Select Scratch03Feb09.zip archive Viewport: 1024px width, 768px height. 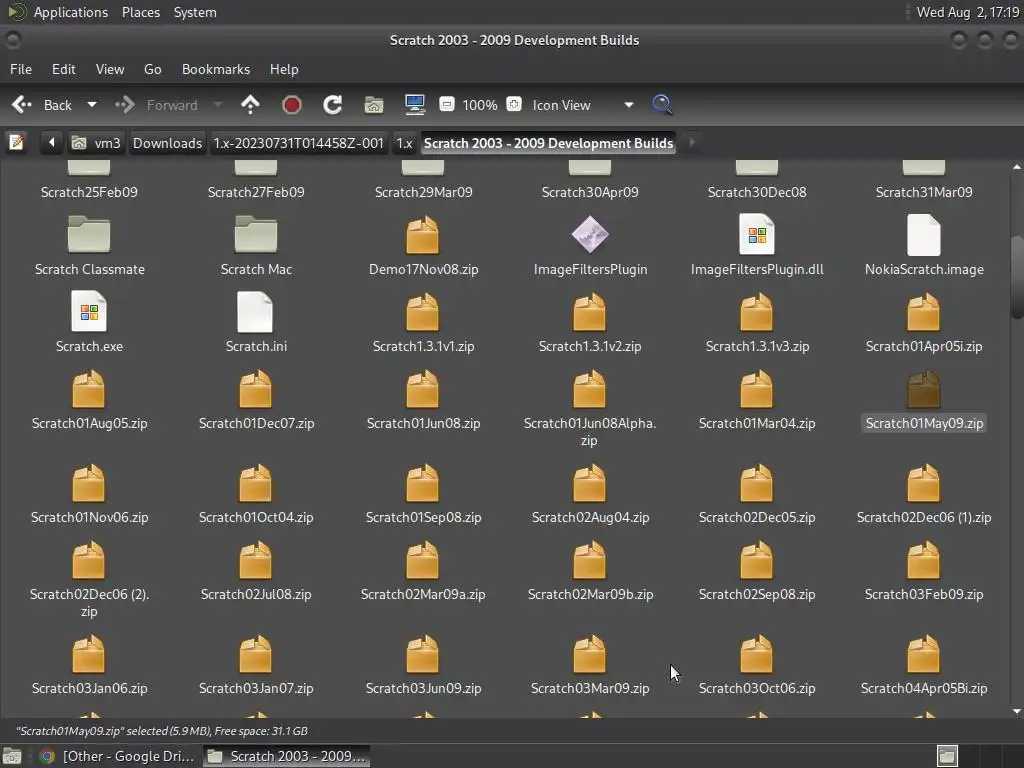pos(924,571)
